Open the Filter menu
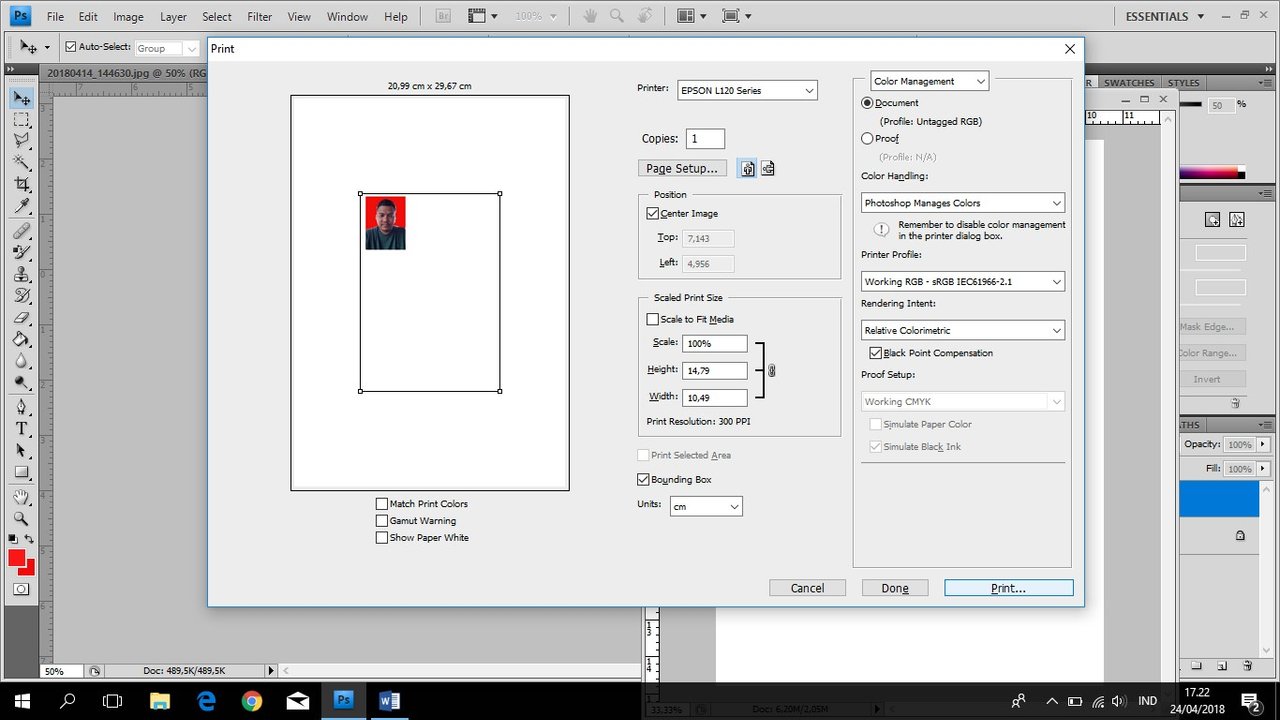This screenshot has height=720, width=1280. click(259, 17)
